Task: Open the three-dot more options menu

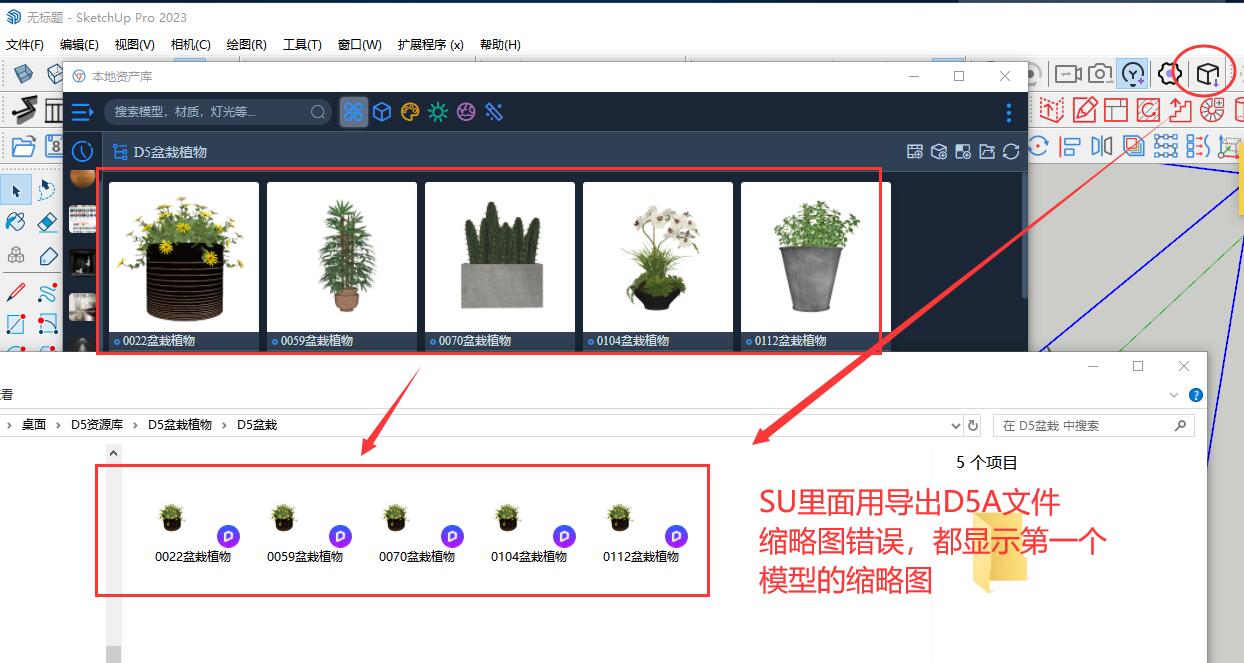Action: (1008, 112)
